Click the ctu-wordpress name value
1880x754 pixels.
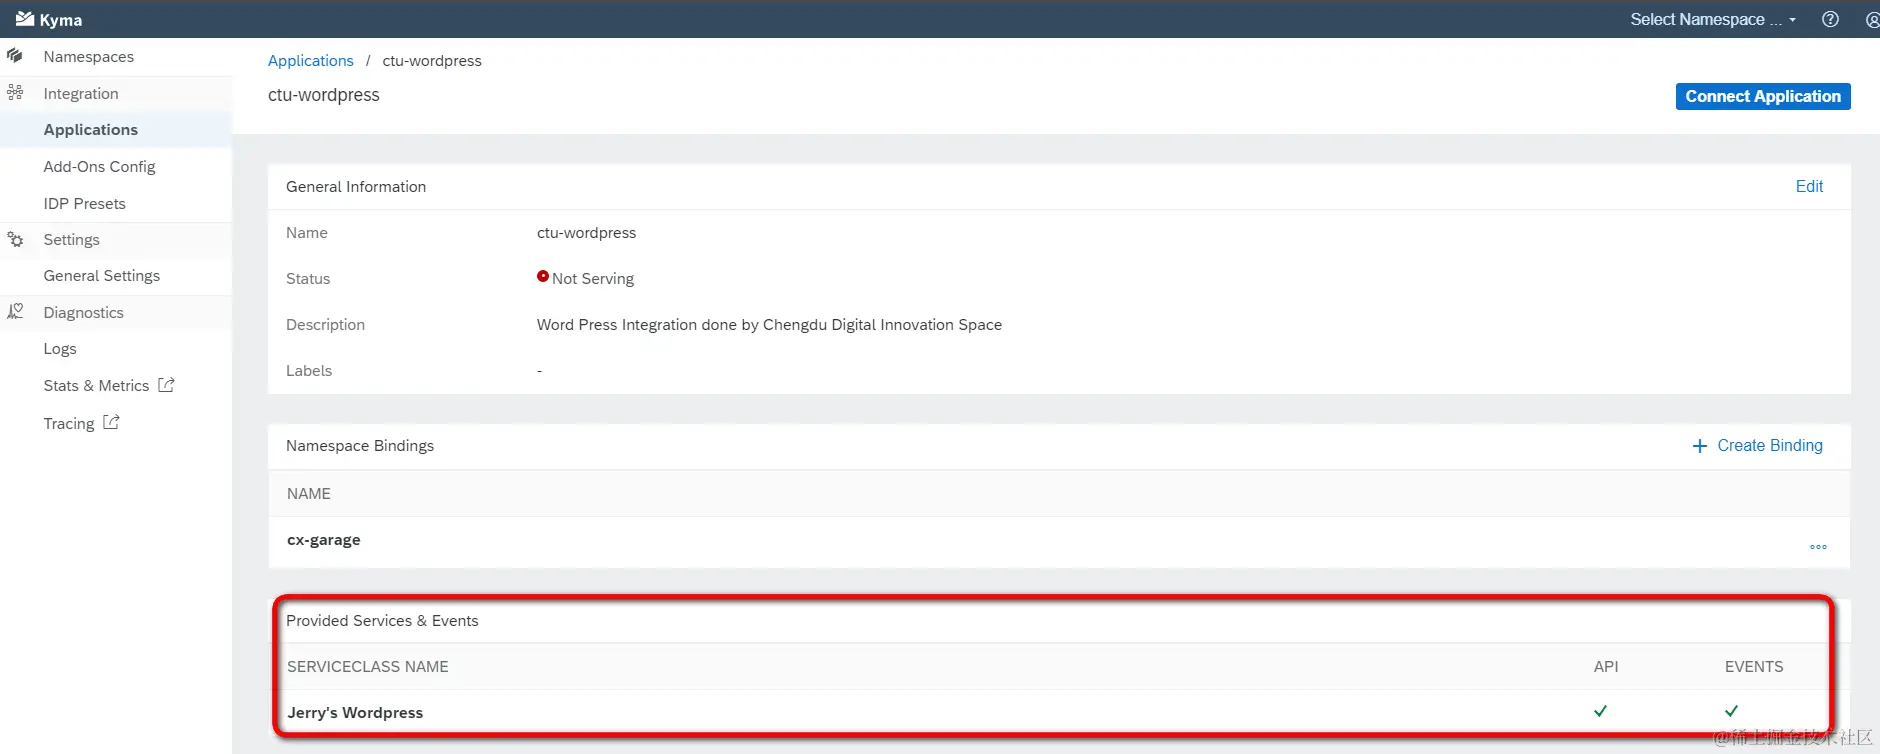pyautogui.click(x=586, y=233)
